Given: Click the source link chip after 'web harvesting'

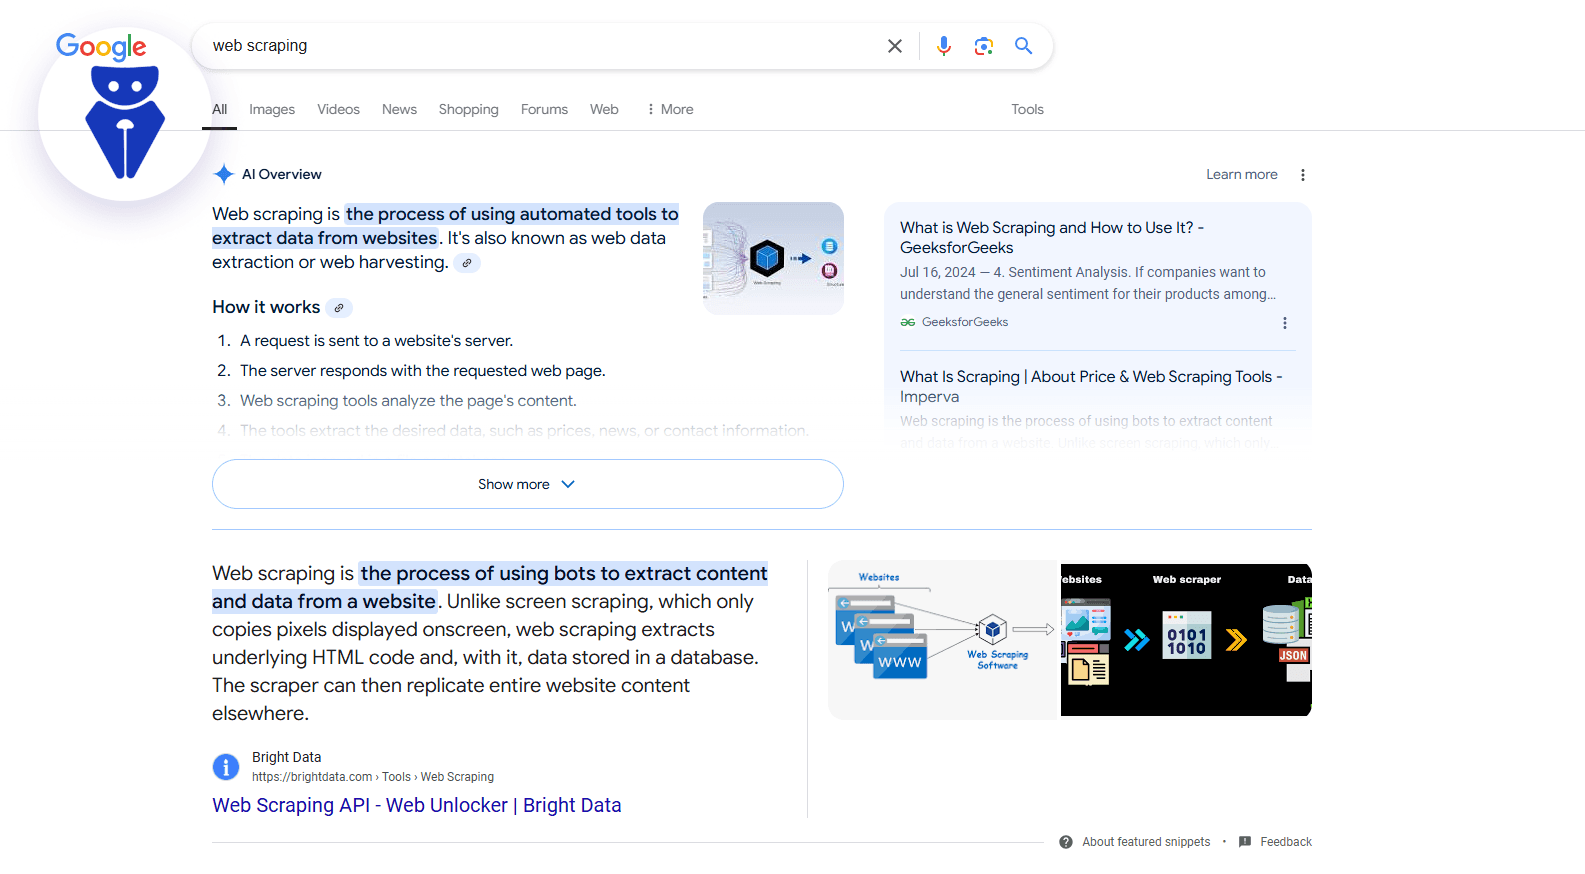Looking at the screenshot, I should (467, 263).
